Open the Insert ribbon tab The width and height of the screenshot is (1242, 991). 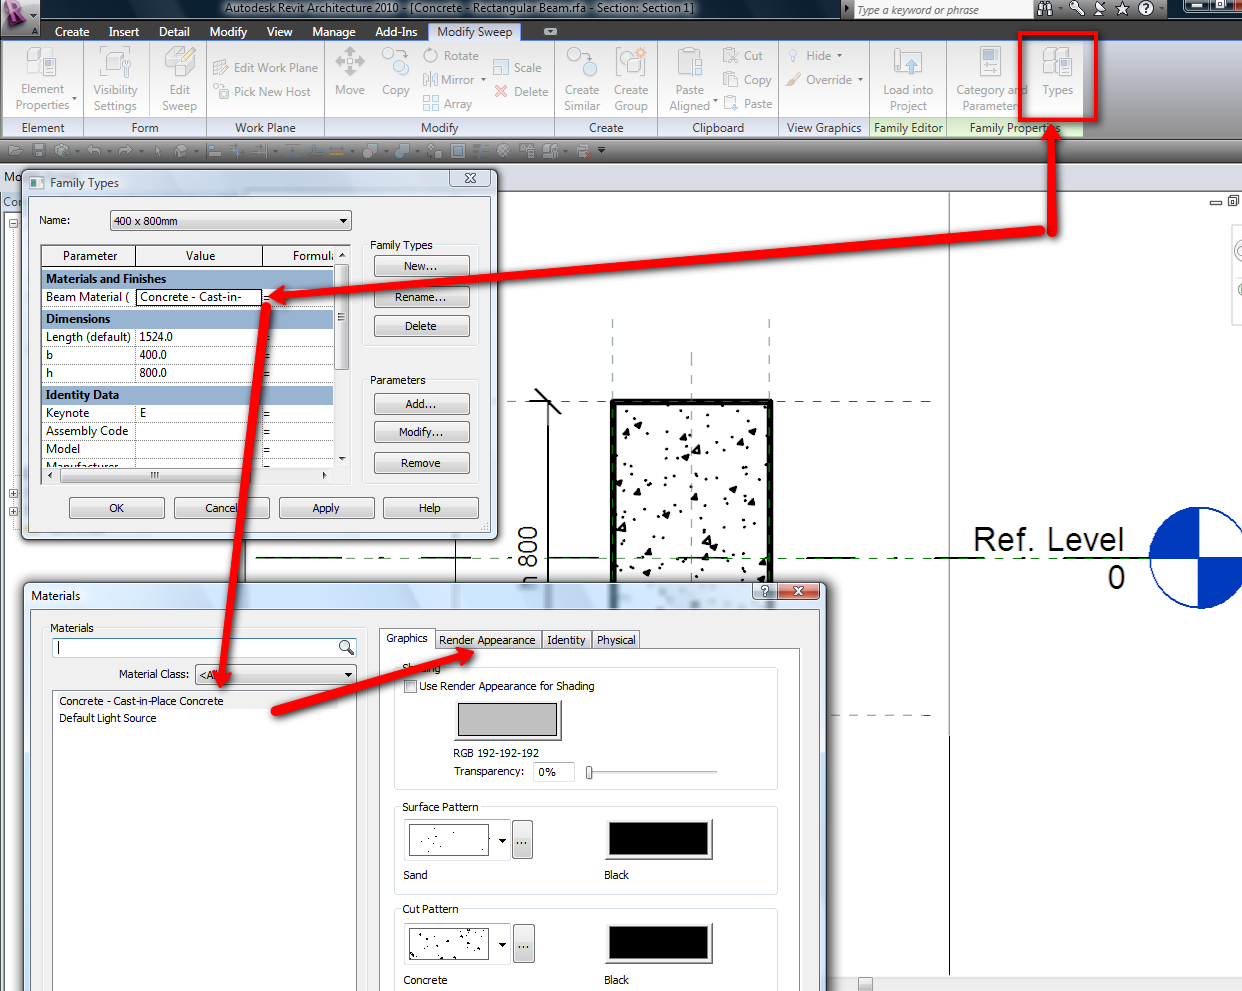(x=124, y=32)
